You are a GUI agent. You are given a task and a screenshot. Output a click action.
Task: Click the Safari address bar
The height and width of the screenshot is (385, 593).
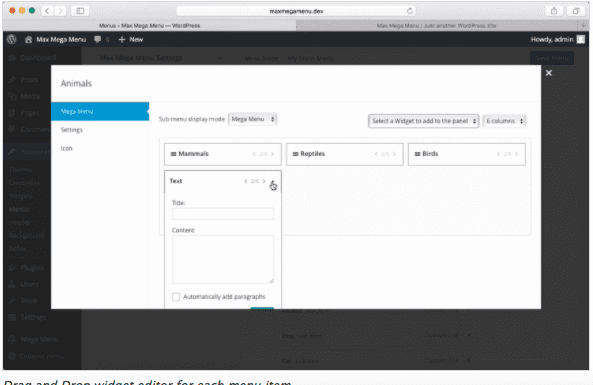coord(296,11)
